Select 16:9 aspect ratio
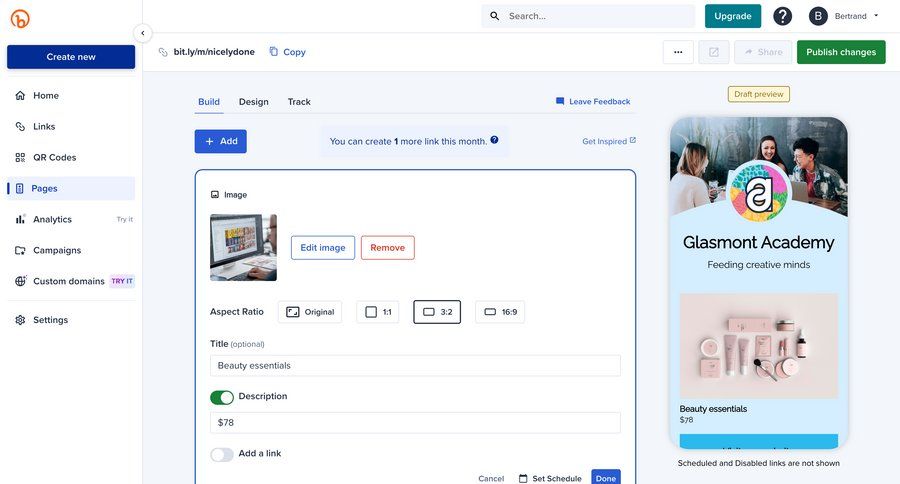The image size is (900, 484). (500, 312)
